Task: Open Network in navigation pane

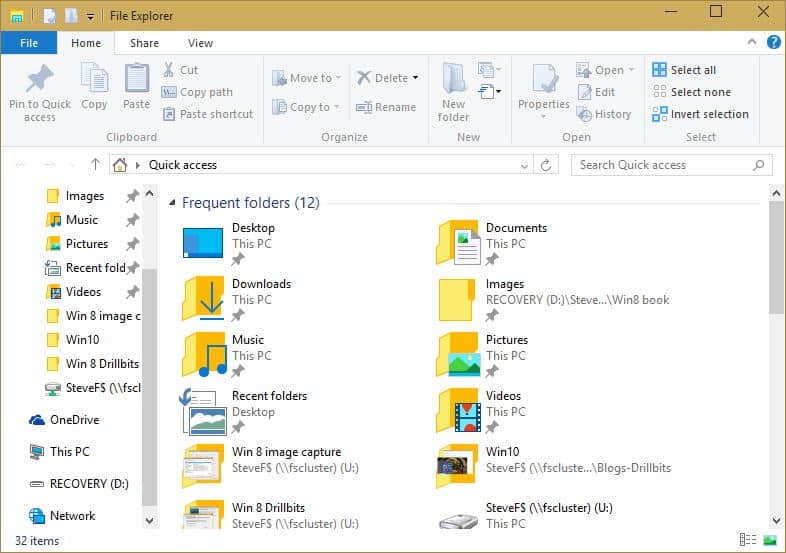Action: point(62,515)
